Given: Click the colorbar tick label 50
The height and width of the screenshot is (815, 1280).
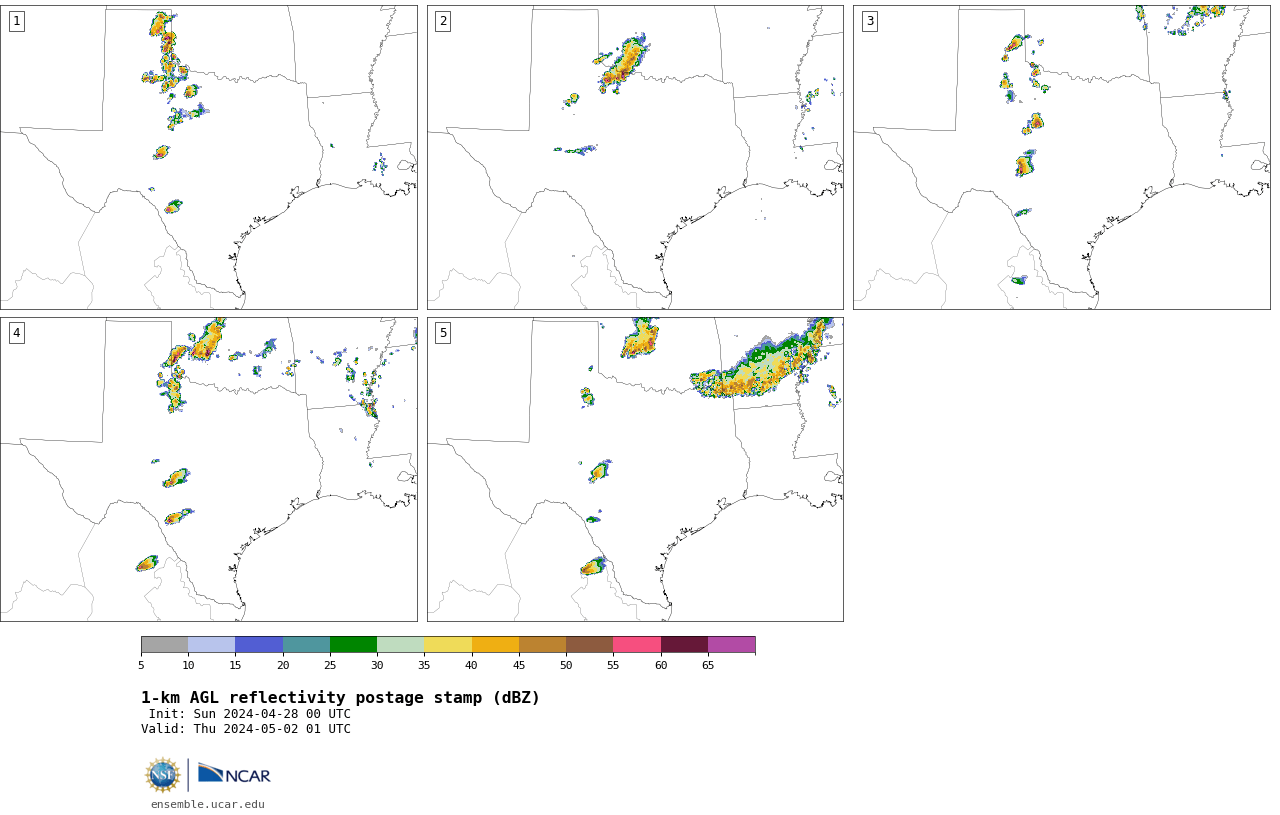Looking at the screenshot, I should (566, 665).
